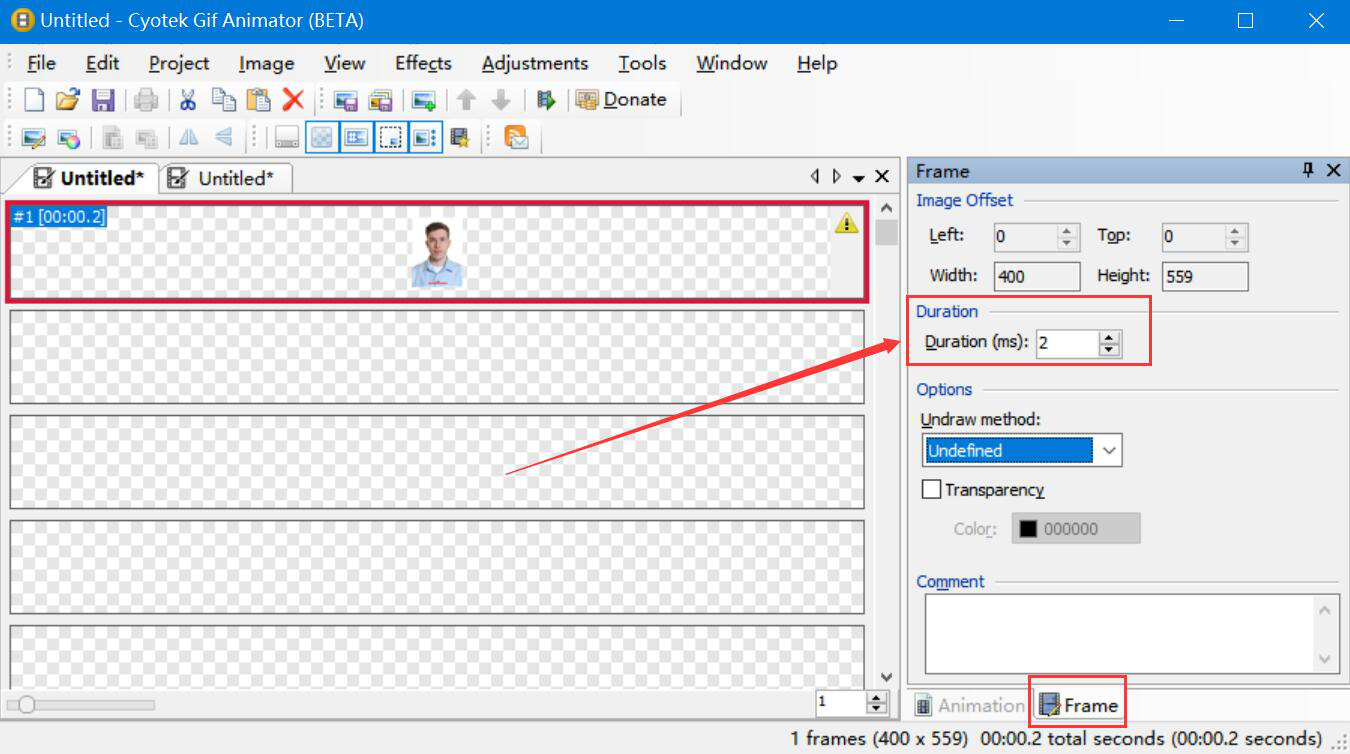This screenshot has height=754, width=1350.
Task: Click the flip vertical triangles icon
Action: (223, 138)
